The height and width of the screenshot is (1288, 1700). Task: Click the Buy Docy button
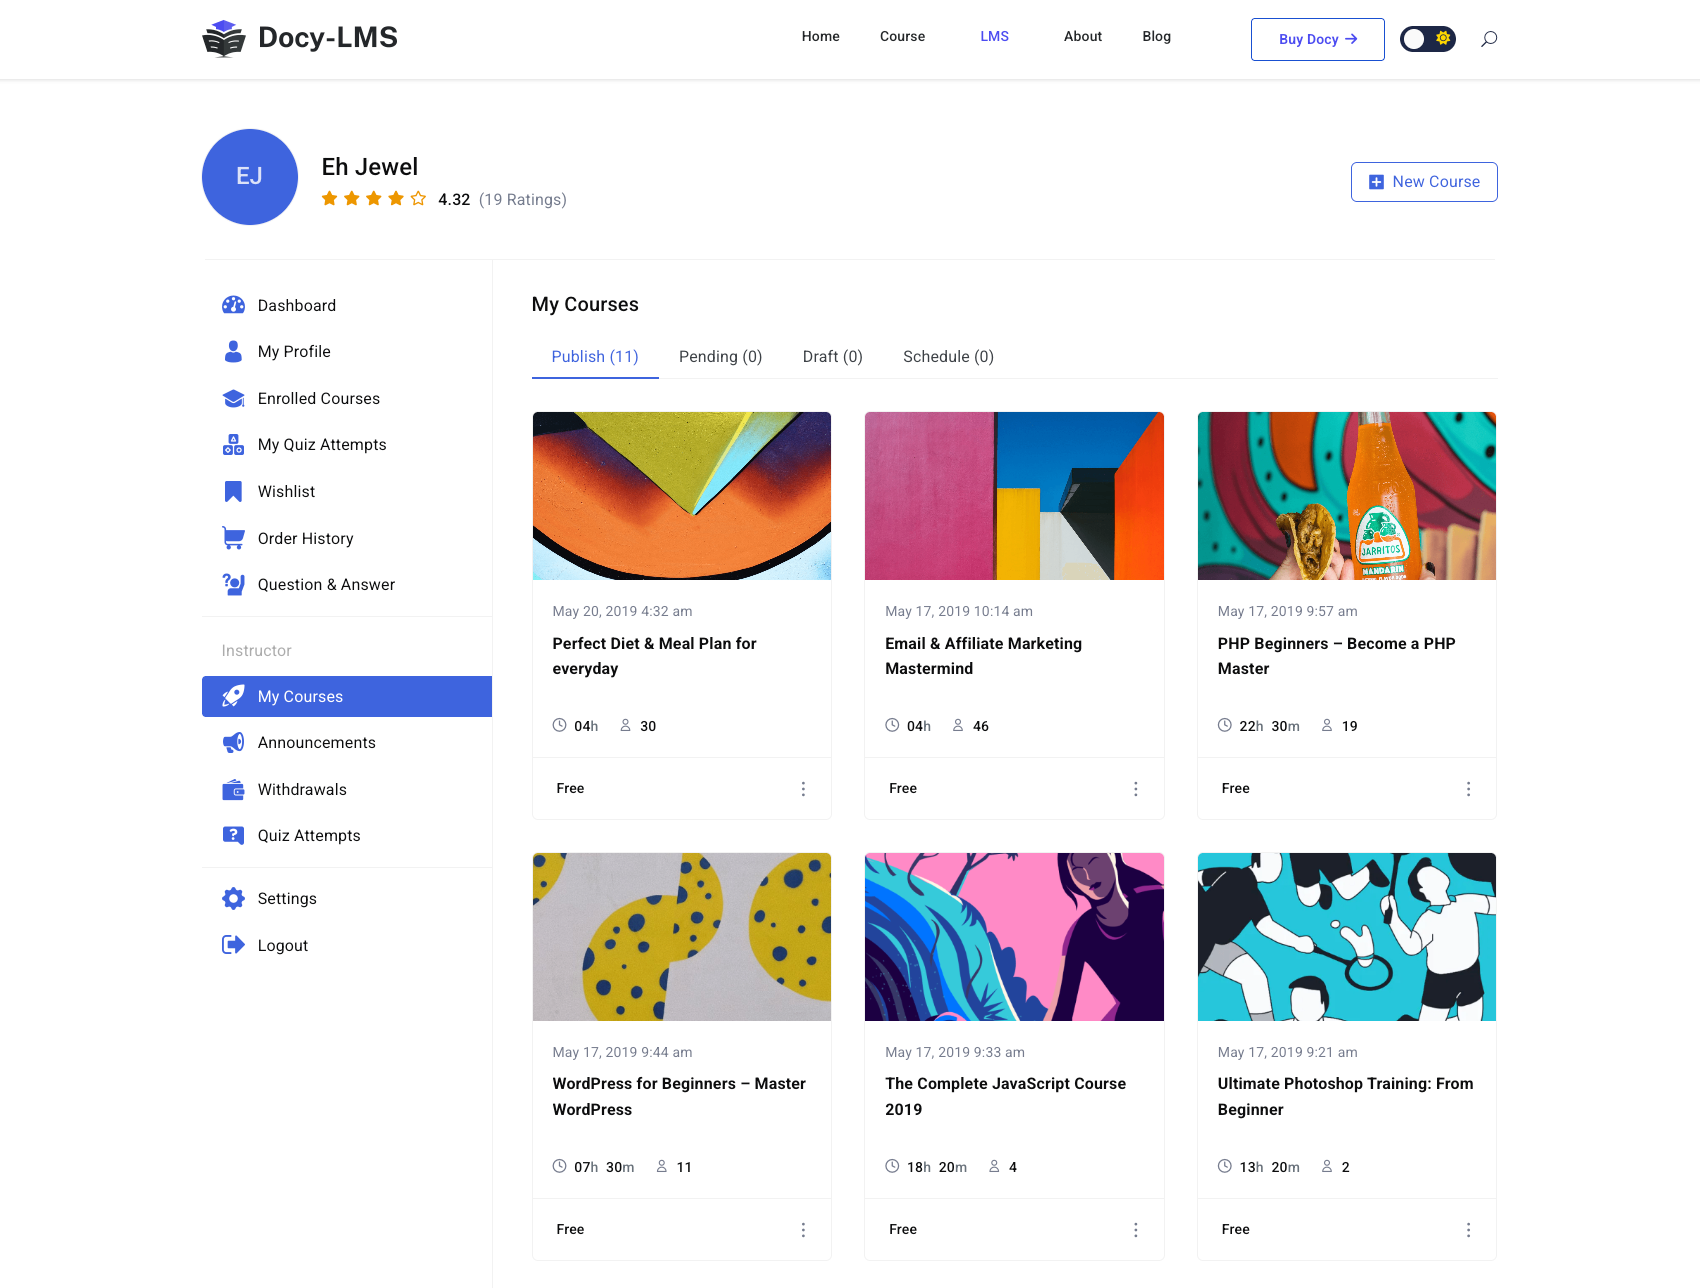click(x=1318, y=39)
